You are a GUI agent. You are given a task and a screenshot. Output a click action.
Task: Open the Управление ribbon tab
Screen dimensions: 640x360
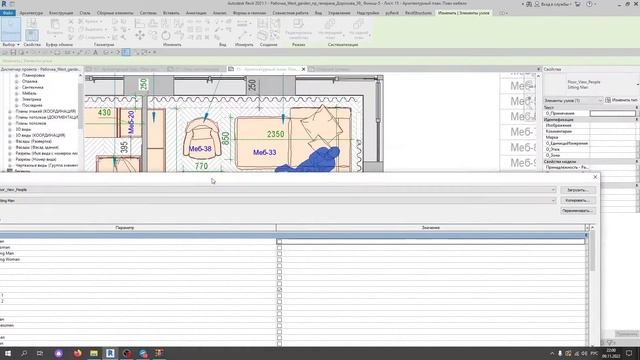[x=339, y=13]
